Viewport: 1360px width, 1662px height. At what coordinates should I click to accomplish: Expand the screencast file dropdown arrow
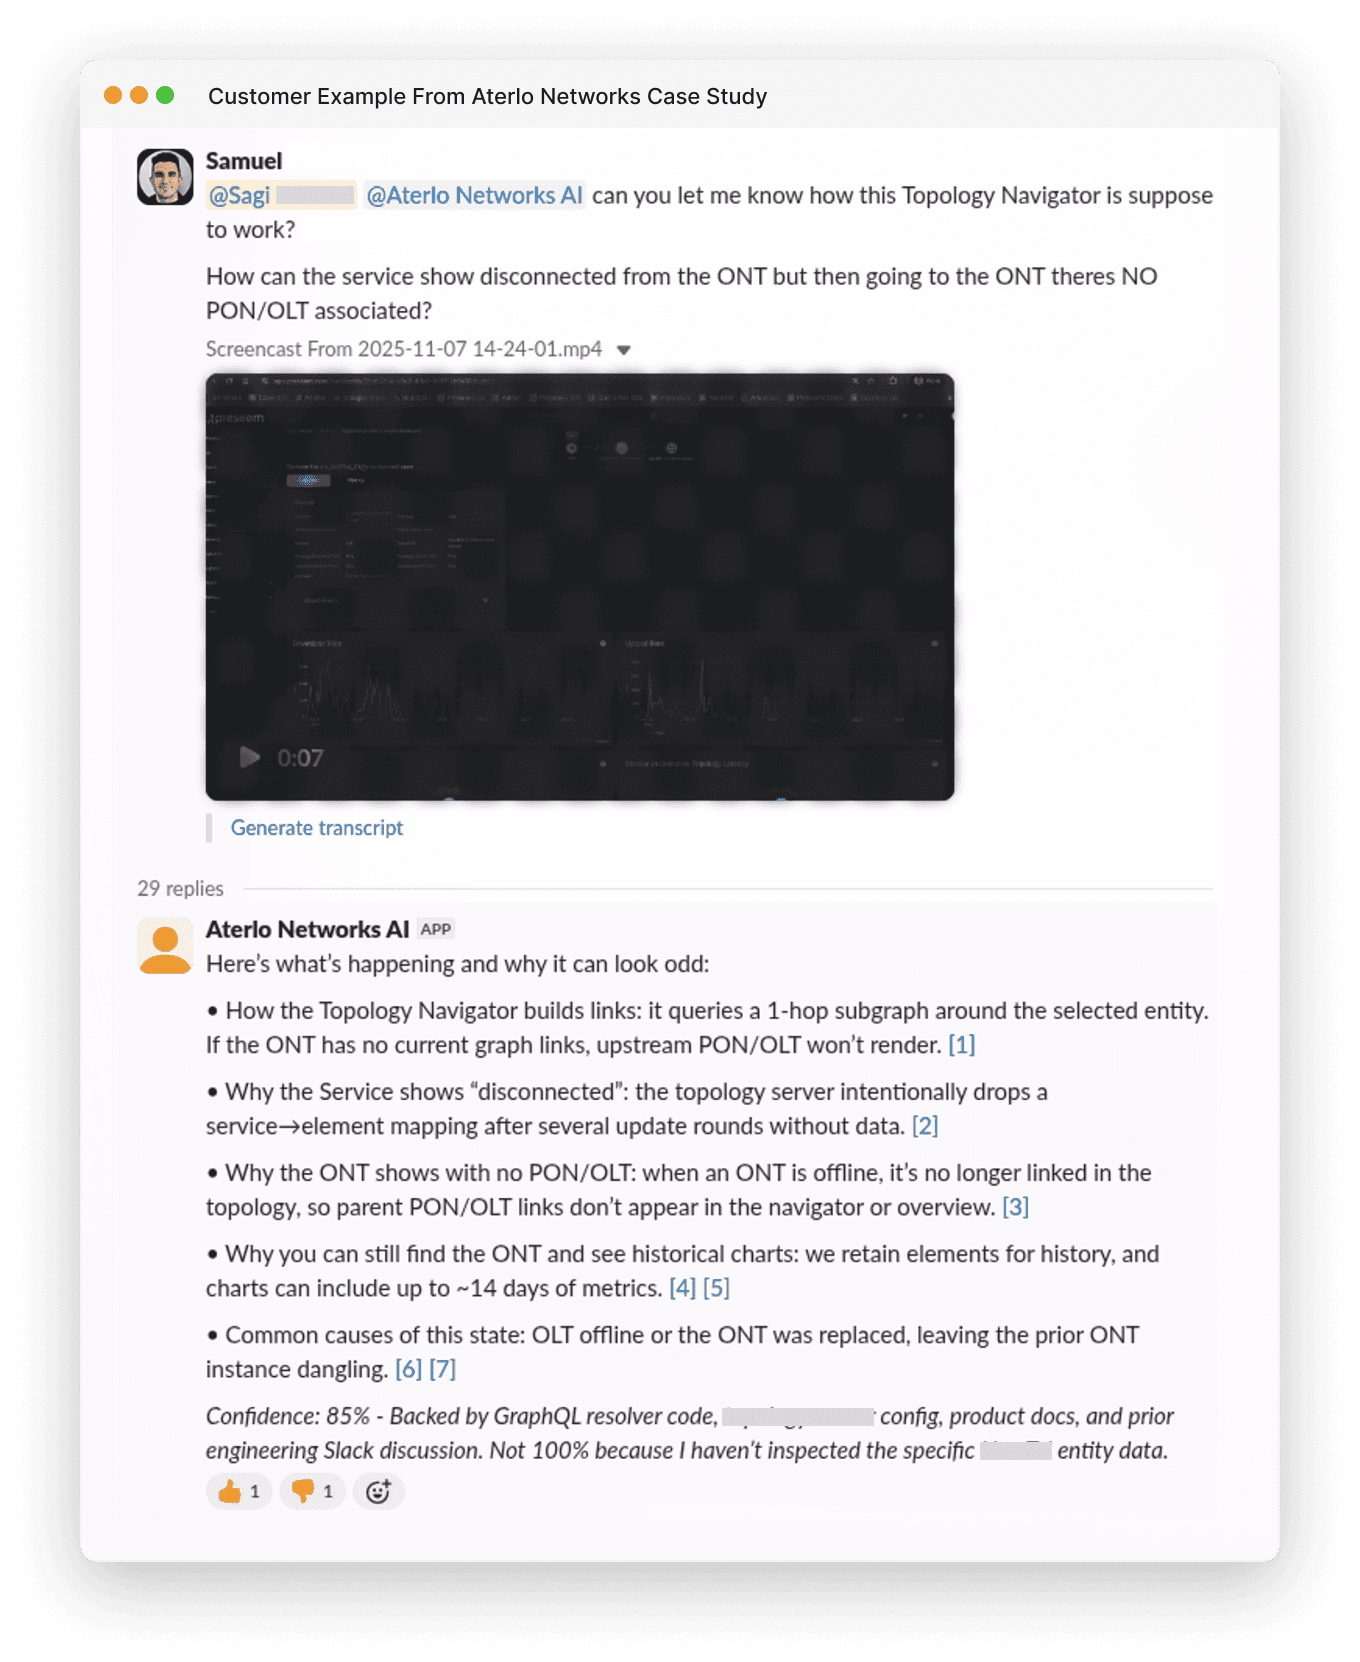624,350
